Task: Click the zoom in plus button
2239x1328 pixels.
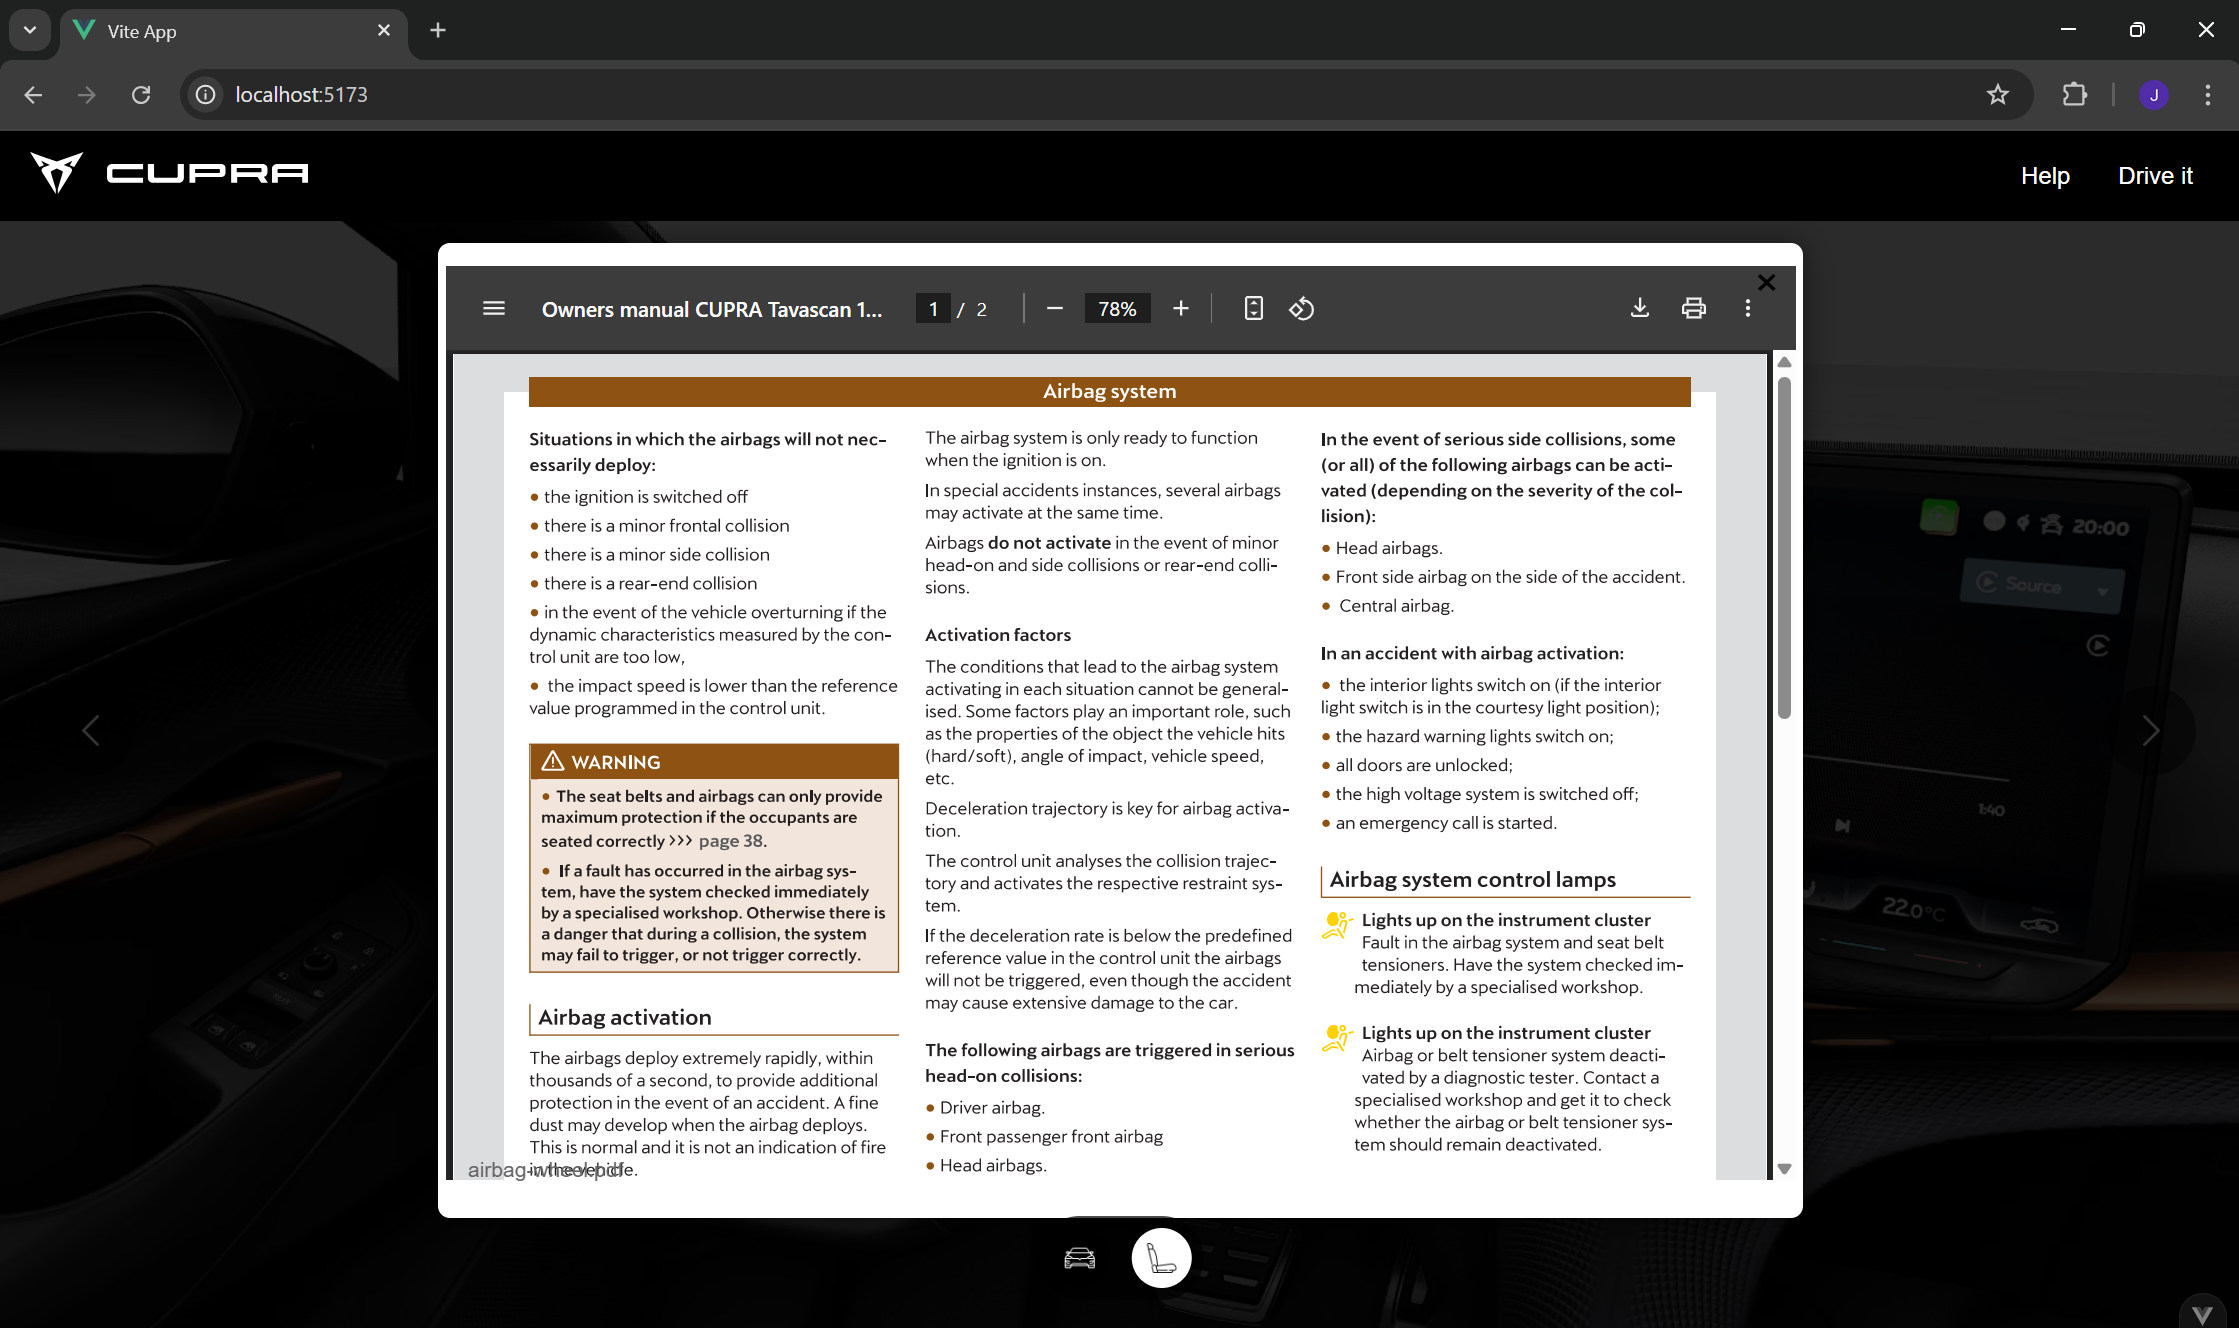Action: 1181,309
